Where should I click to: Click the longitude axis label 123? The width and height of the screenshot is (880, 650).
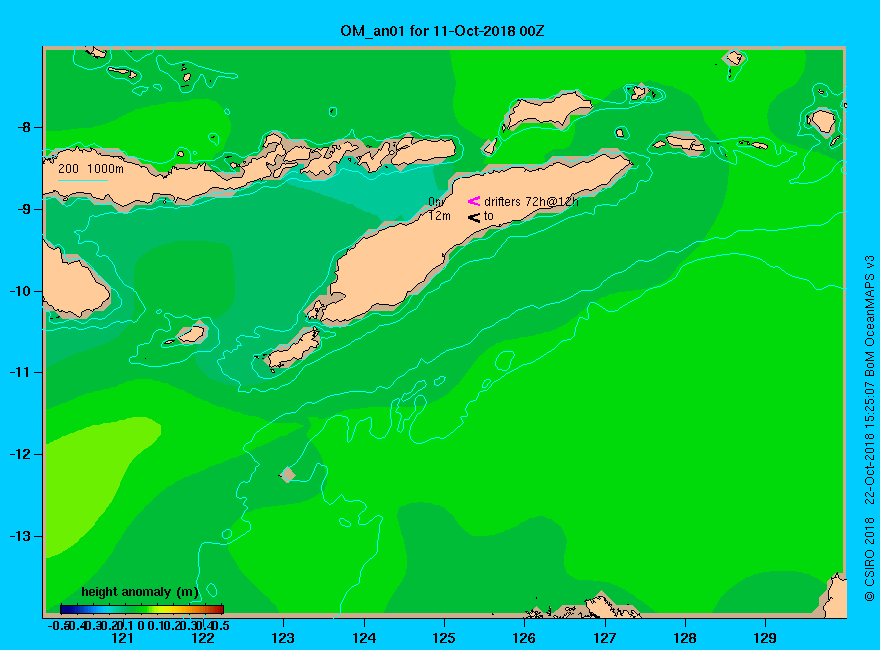283,638
